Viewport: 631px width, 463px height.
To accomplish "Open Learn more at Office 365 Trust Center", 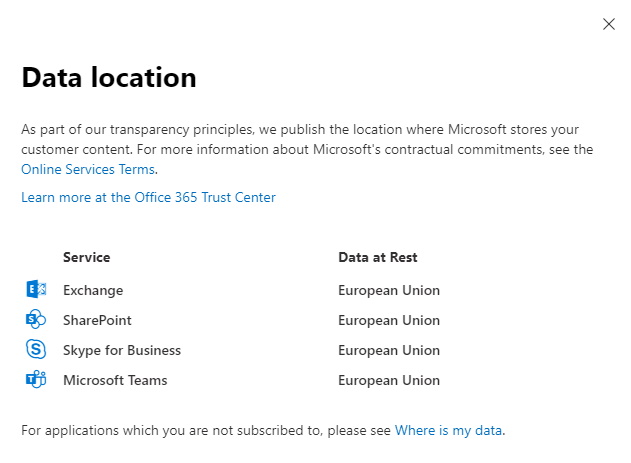I will tap(148, 198).
